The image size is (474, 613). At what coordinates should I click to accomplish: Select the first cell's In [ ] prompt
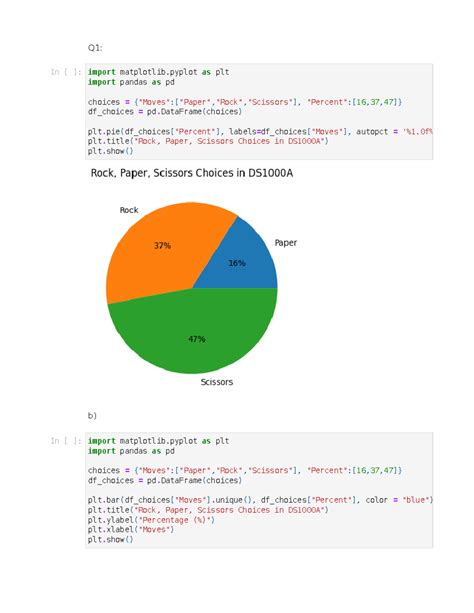pos(66,72)
